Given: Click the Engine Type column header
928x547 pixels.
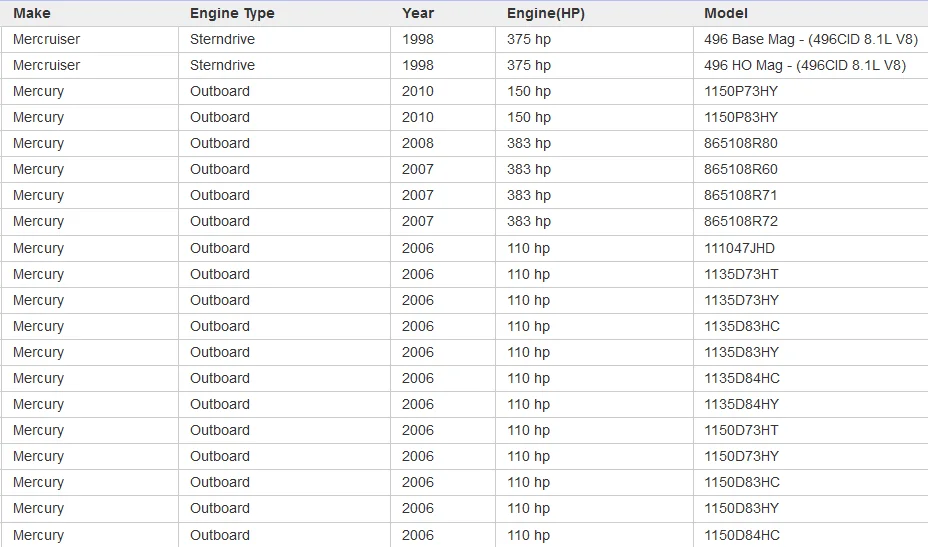Looking at the screenshot, I should pyautogui.click(x=232, y=14).
